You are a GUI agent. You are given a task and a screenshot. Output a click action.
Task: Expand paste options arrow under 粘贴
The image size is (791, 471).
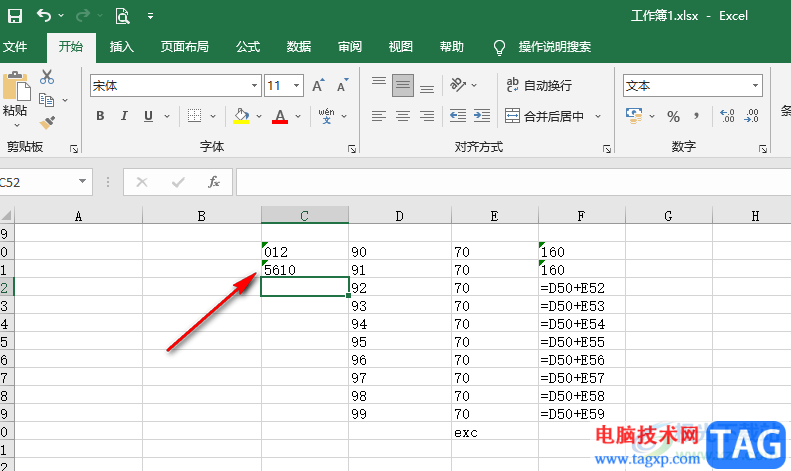click(x=16, y=125)
